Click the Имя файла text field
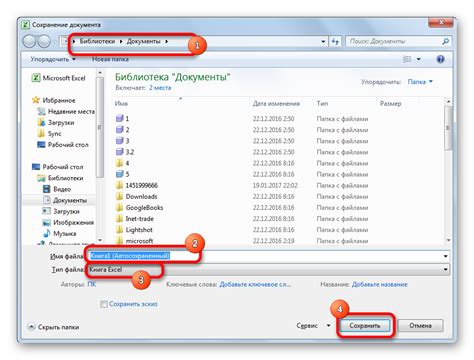Screen dimensions: 474x360 point(268,256)
